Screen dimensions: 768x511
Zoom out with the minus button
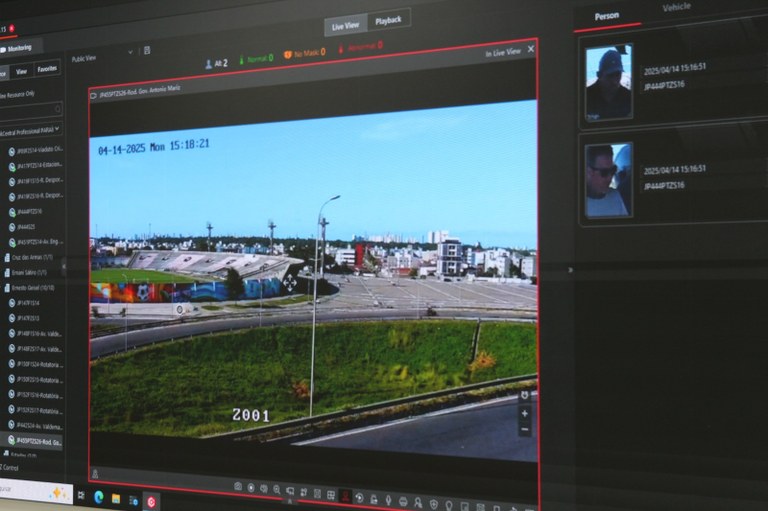(x=524, y=429)
